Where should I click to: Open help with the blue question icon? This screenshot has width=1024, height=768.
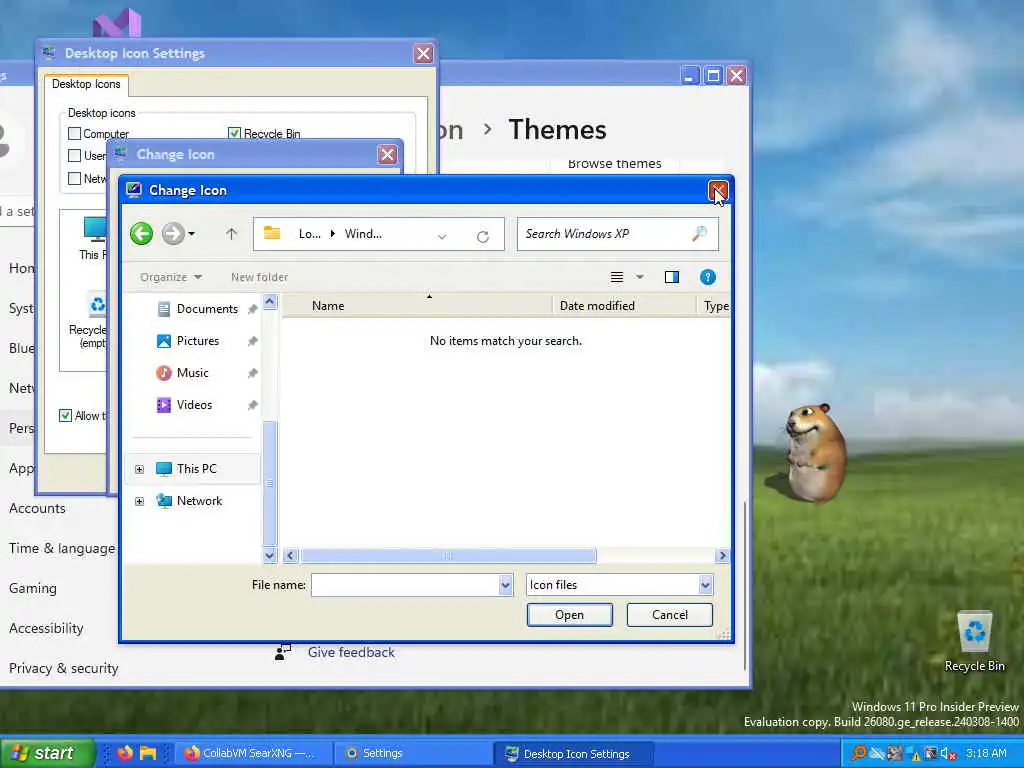pos(707,277)
